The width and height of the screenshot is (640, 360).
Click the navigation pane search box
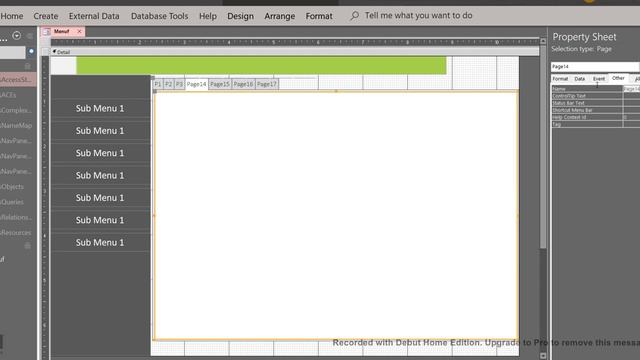pyautogui.click(x=13, y=52)
